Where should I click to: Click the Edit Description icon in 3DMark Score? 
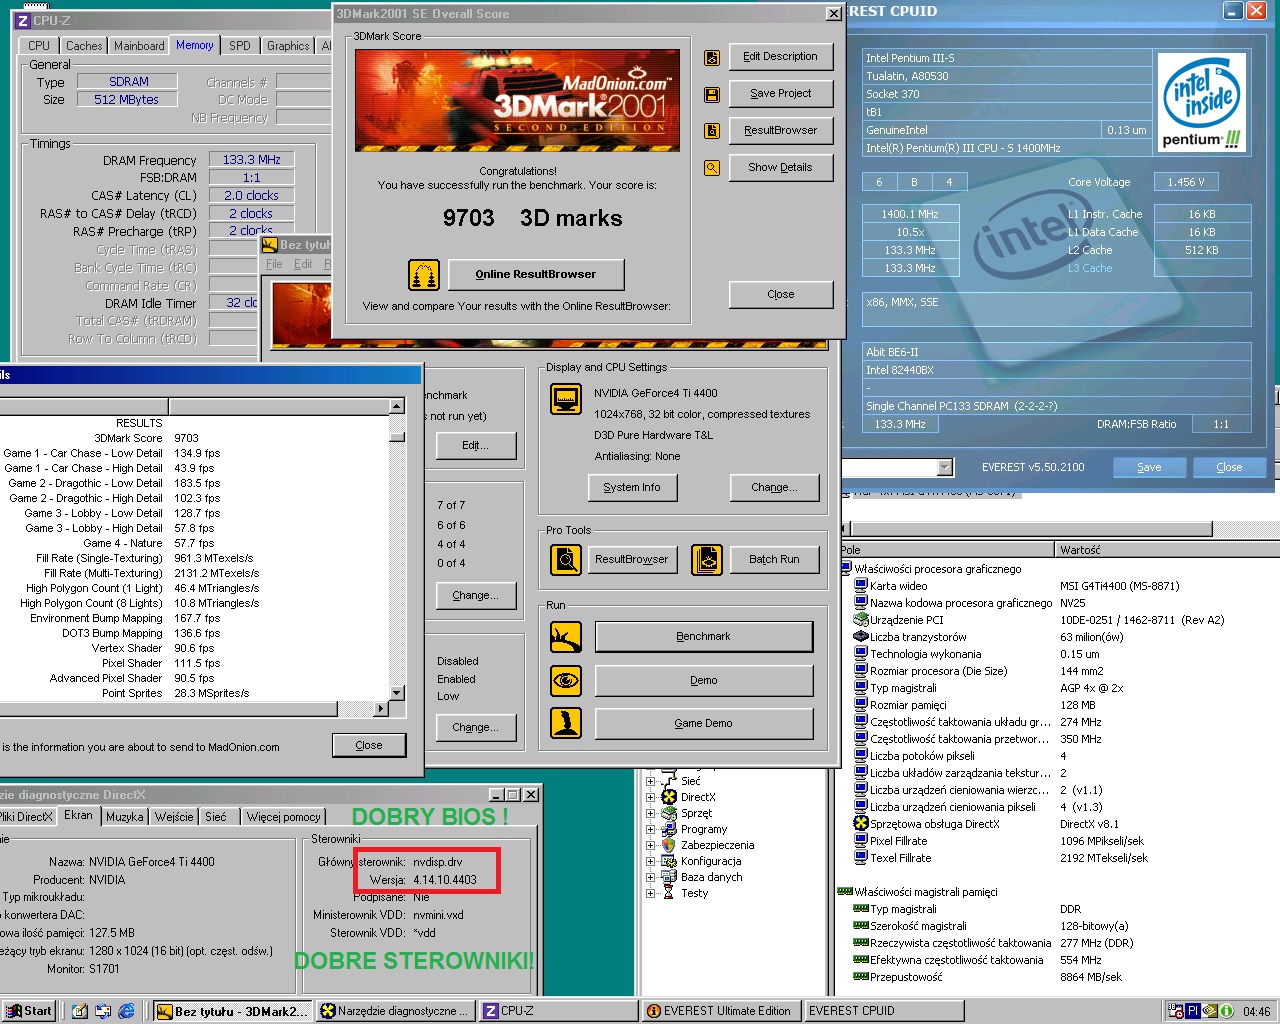(x=712, y=58)
